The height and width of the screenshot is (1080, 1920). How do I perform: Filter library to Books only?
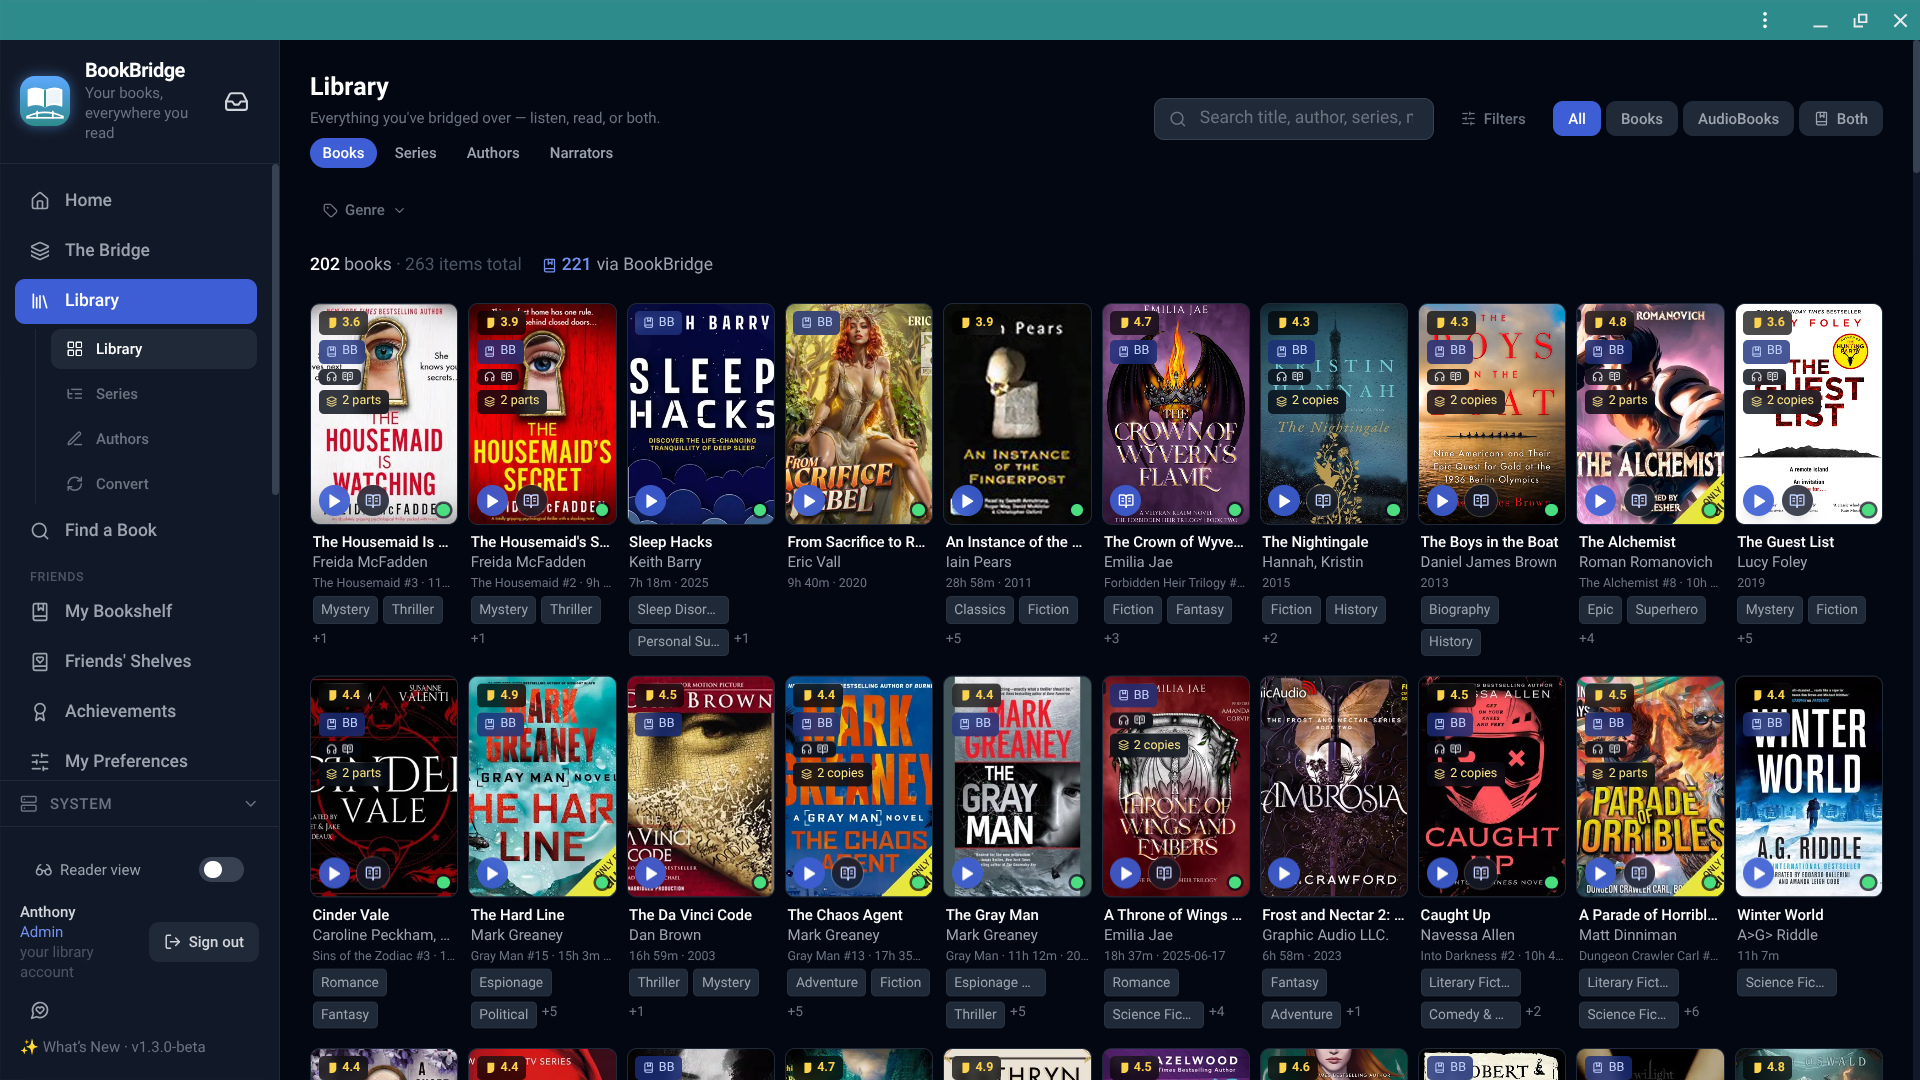1641,119
